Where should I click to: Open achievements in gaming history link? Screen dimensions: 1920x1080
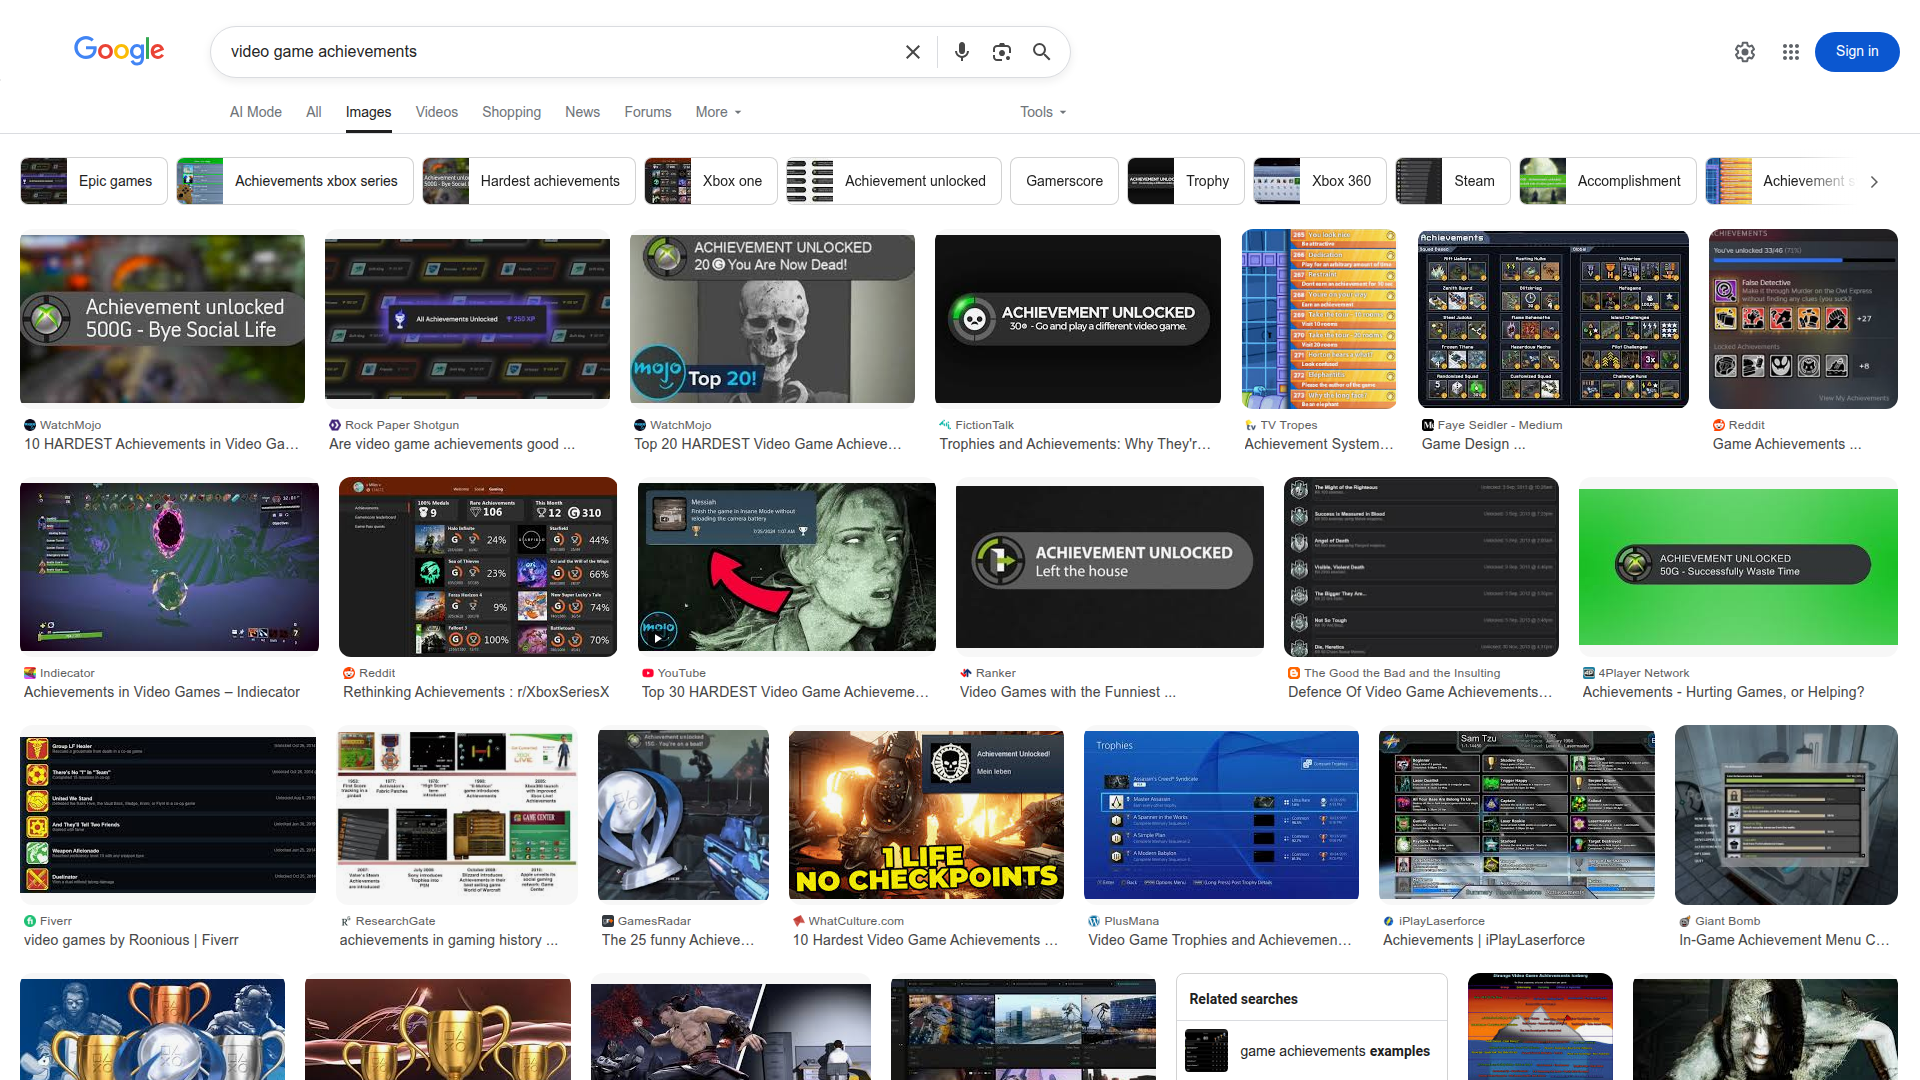[x=449, y=940]
